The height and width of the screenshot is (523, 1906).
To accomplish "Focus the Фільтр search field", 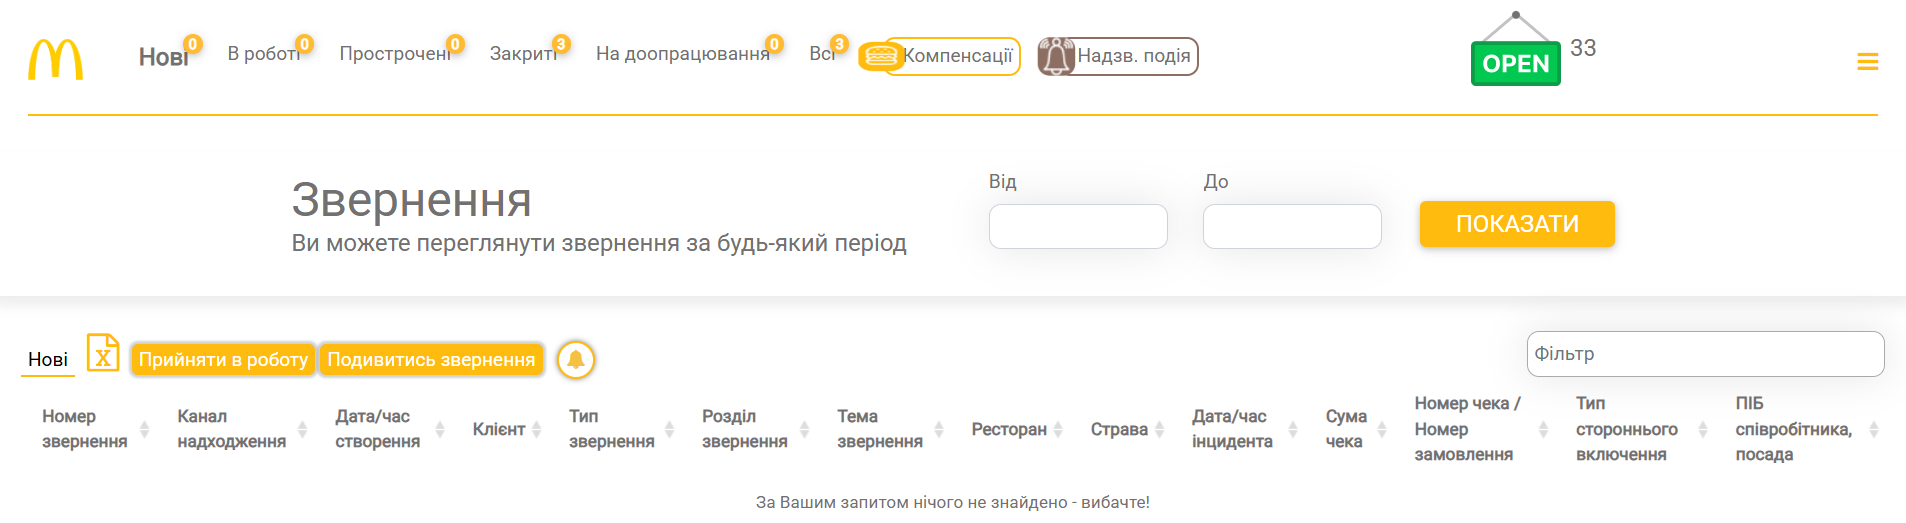I will click(1705, 354).
